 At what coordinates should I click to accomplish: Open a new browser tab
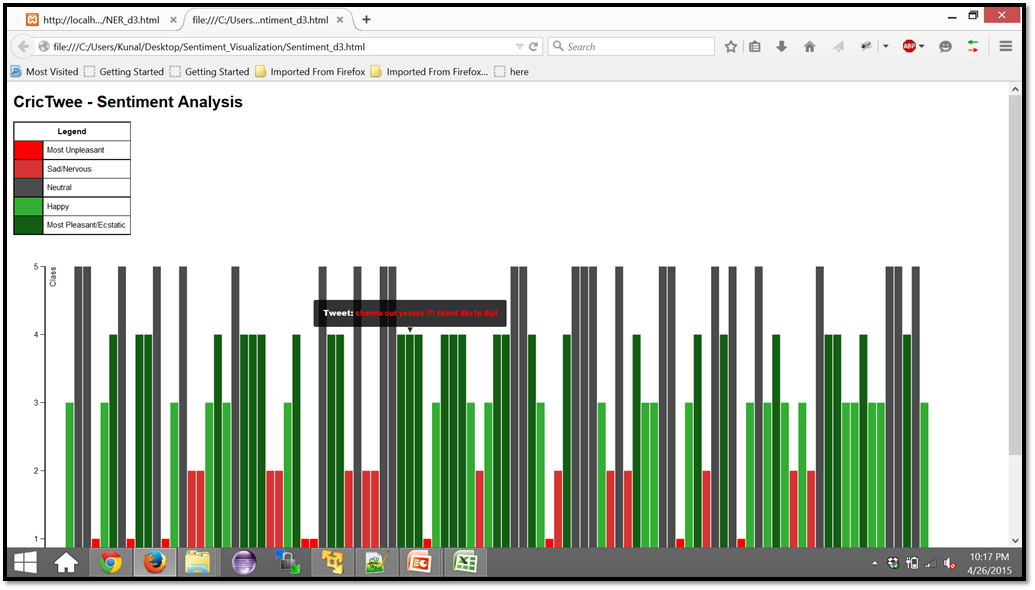[x=367, y=19]
